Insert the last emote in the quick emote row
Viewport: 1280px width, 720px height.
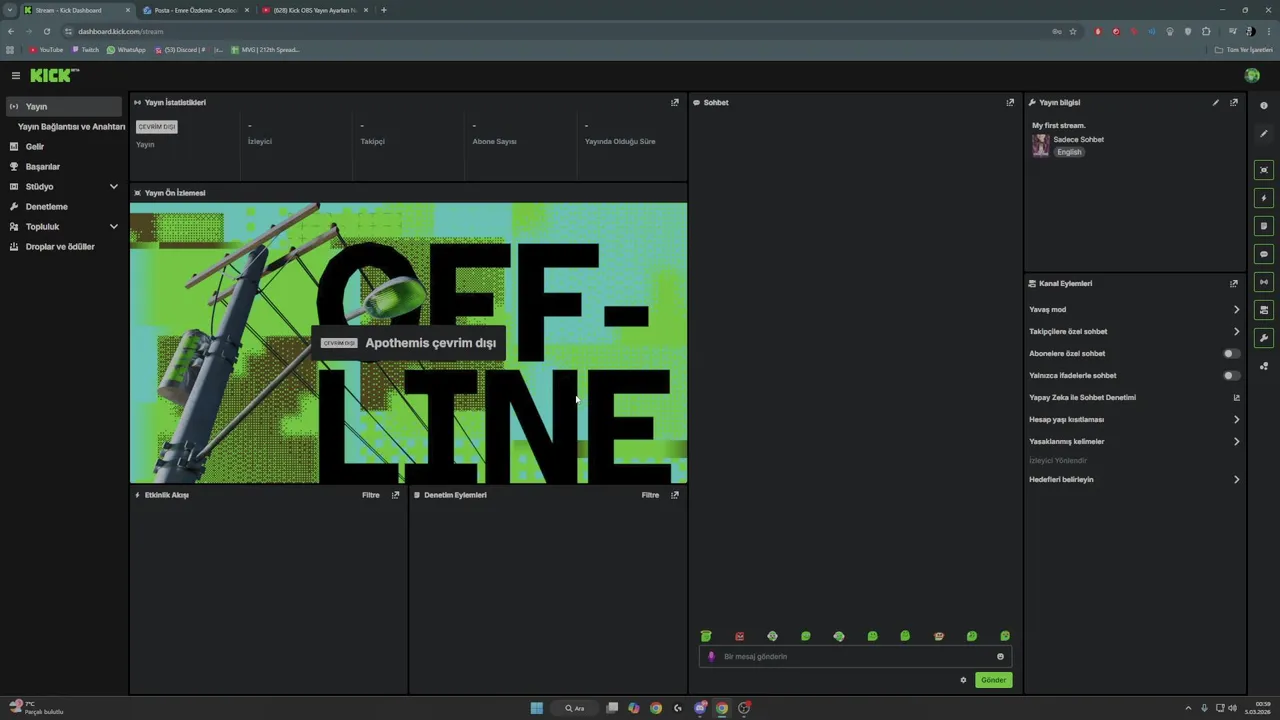coord(1005,636)
